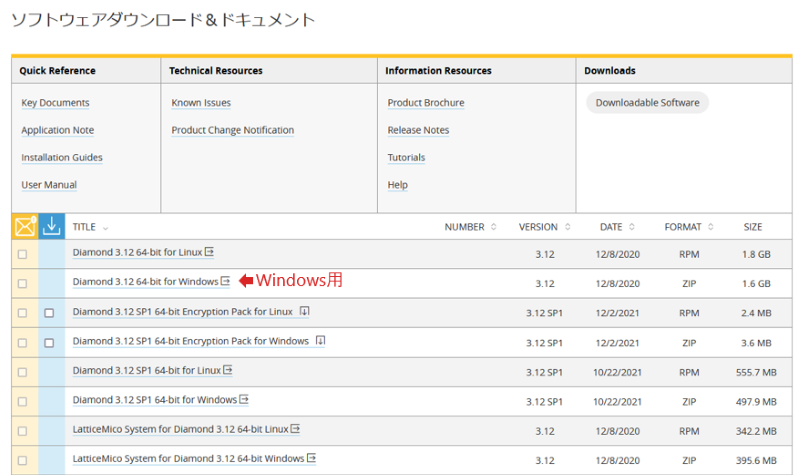Click download icon beside SP1 Encryption Pack for Windows
The height and width of the screenshot is (475, 800).
320,340
